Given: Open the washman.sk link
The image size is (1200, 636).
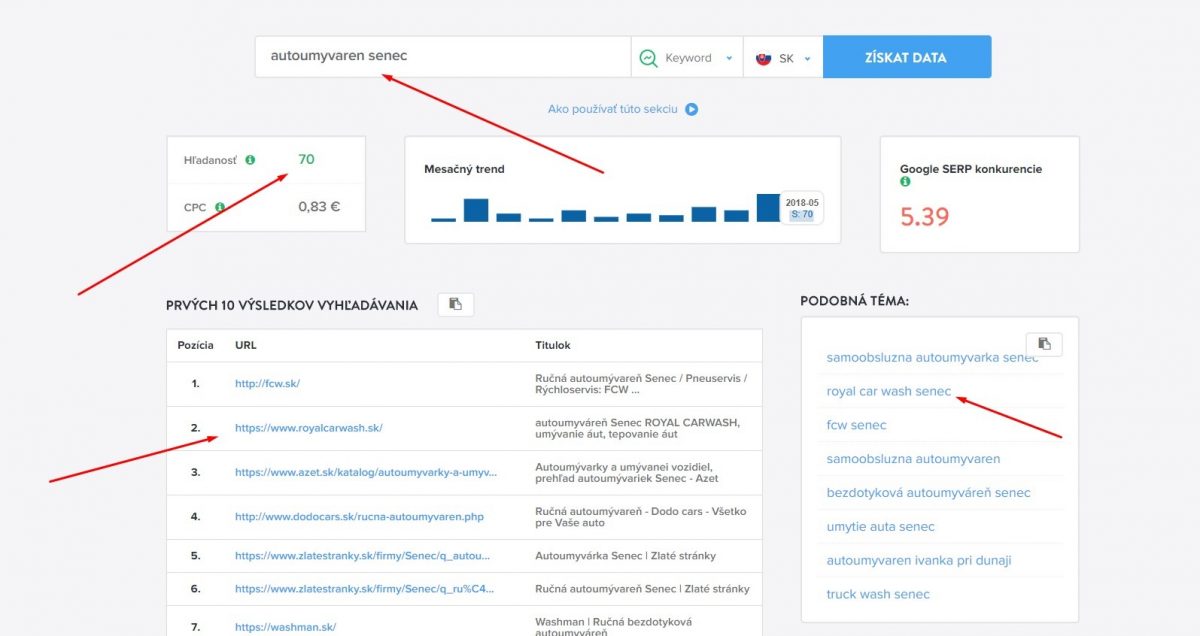Looking at the screenshot, I should 285,627.
